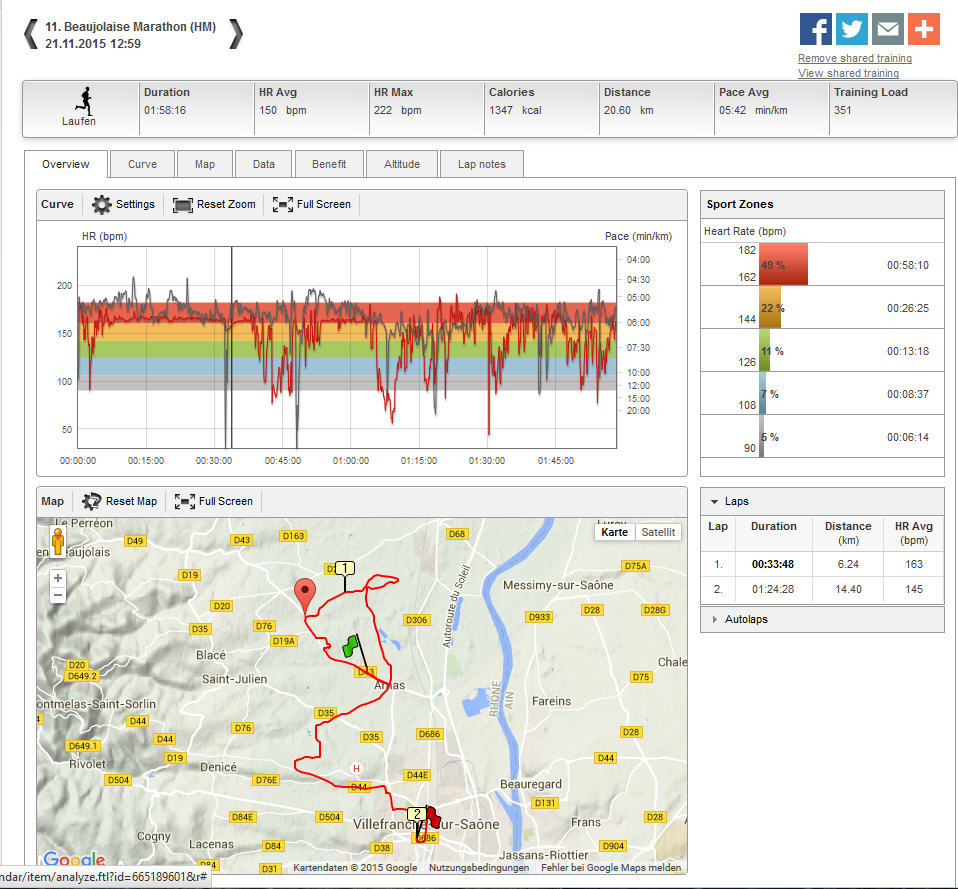The image size is (958, 889).
Task: Click zone time 00:26:25
Action: [907, 308]
